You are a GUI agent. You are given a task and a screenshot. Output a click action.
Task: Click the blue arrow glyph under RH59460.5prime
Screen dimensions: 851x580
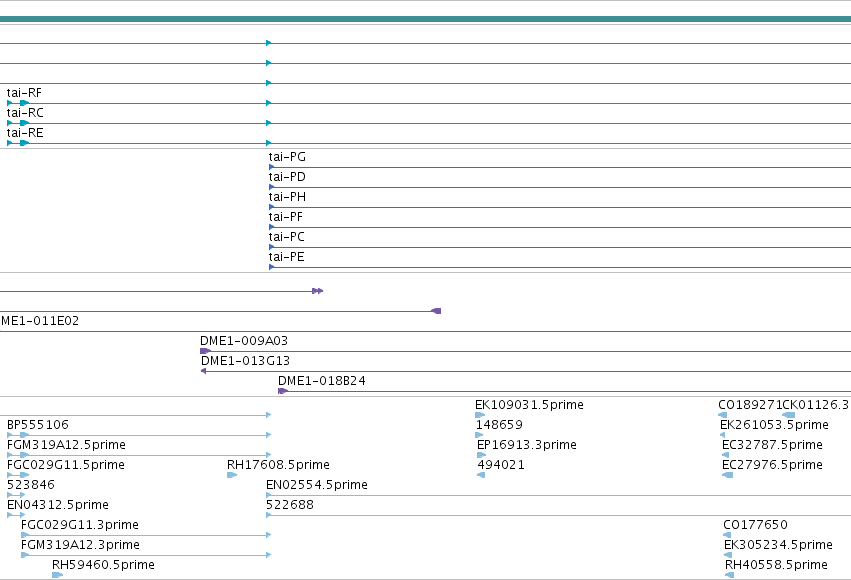[x=58, y=575]
